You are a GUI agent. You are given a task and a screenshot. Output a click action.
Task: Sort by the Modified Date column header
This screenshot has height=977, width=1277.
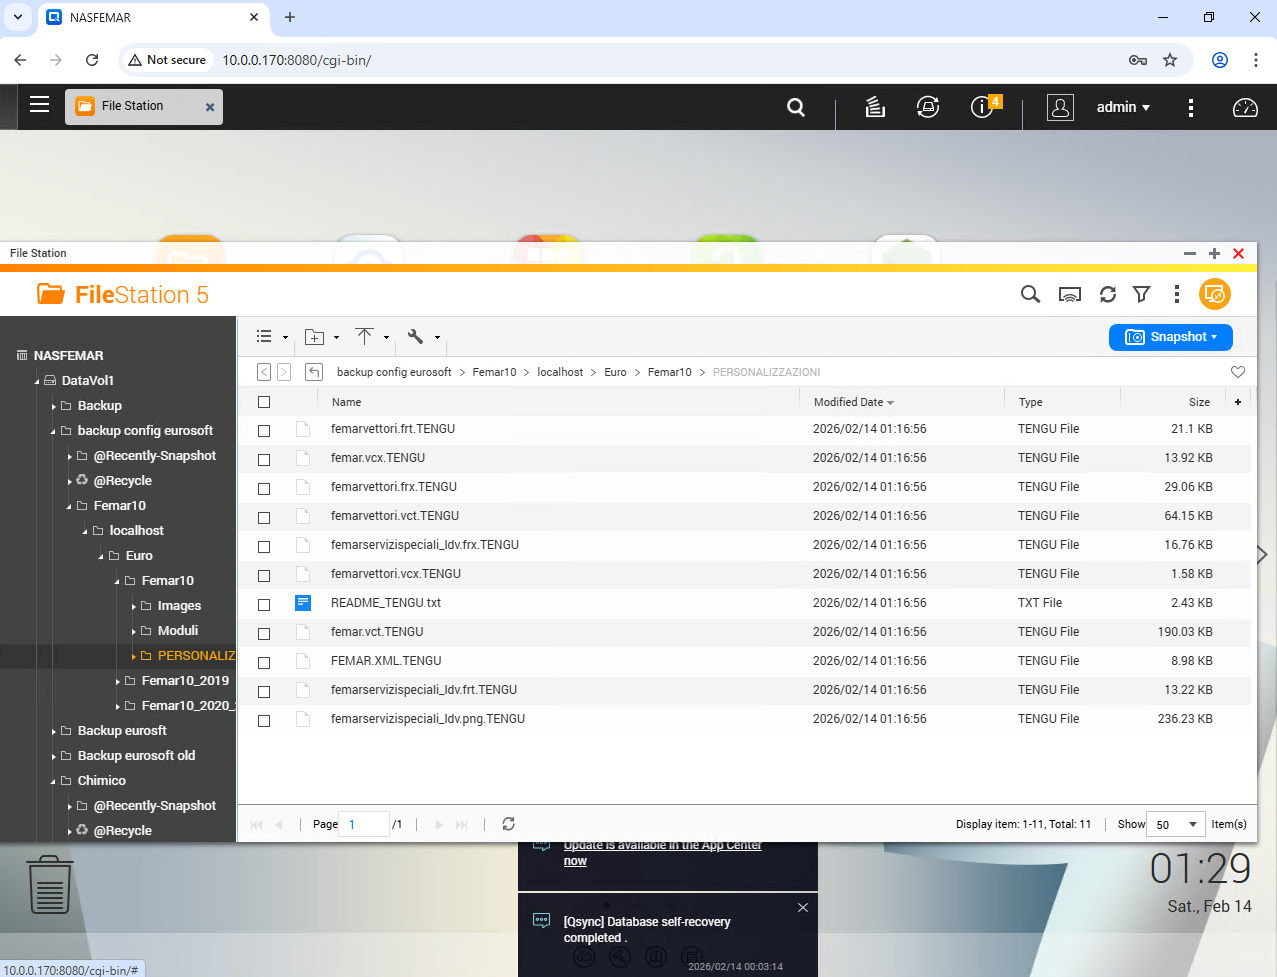click(853, 402)
